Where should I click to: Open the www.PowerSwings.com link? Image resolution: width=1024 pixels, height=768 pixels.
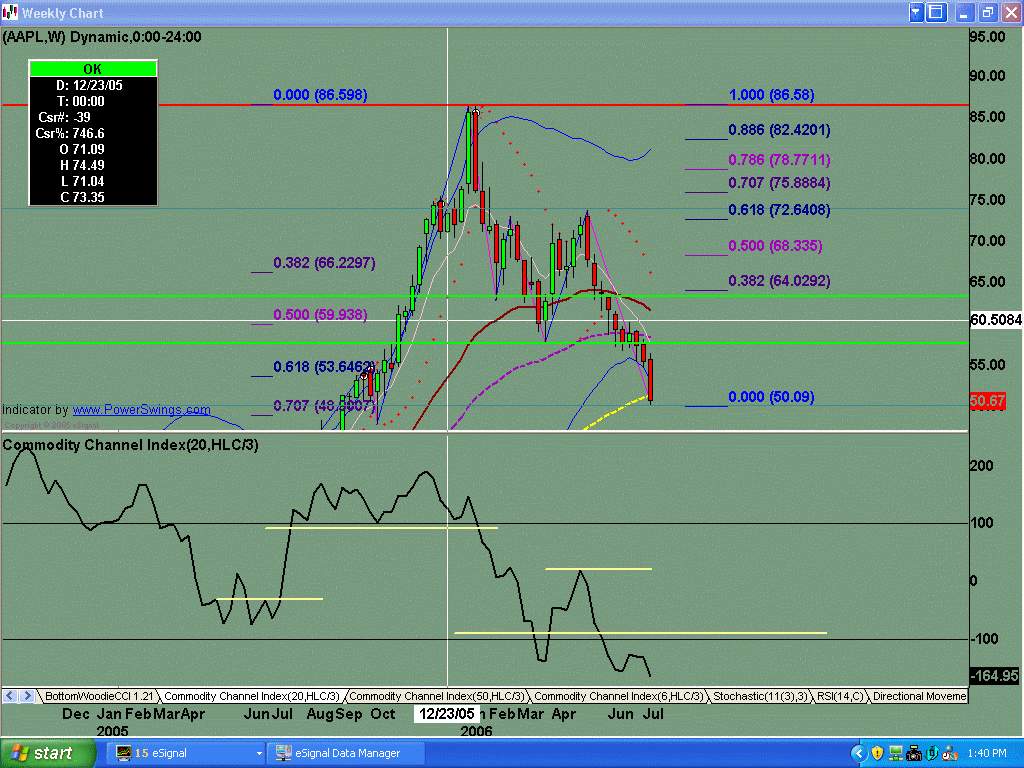tap(142, 409)
